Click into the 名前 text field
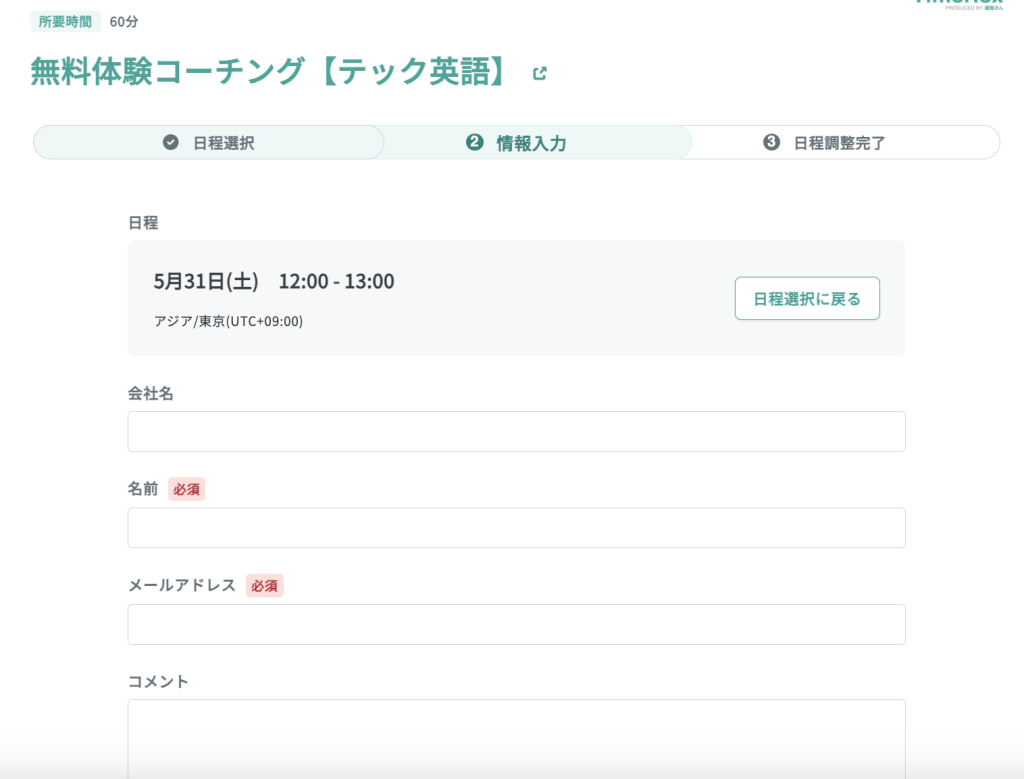The image size is (1024, 779). 516,528
